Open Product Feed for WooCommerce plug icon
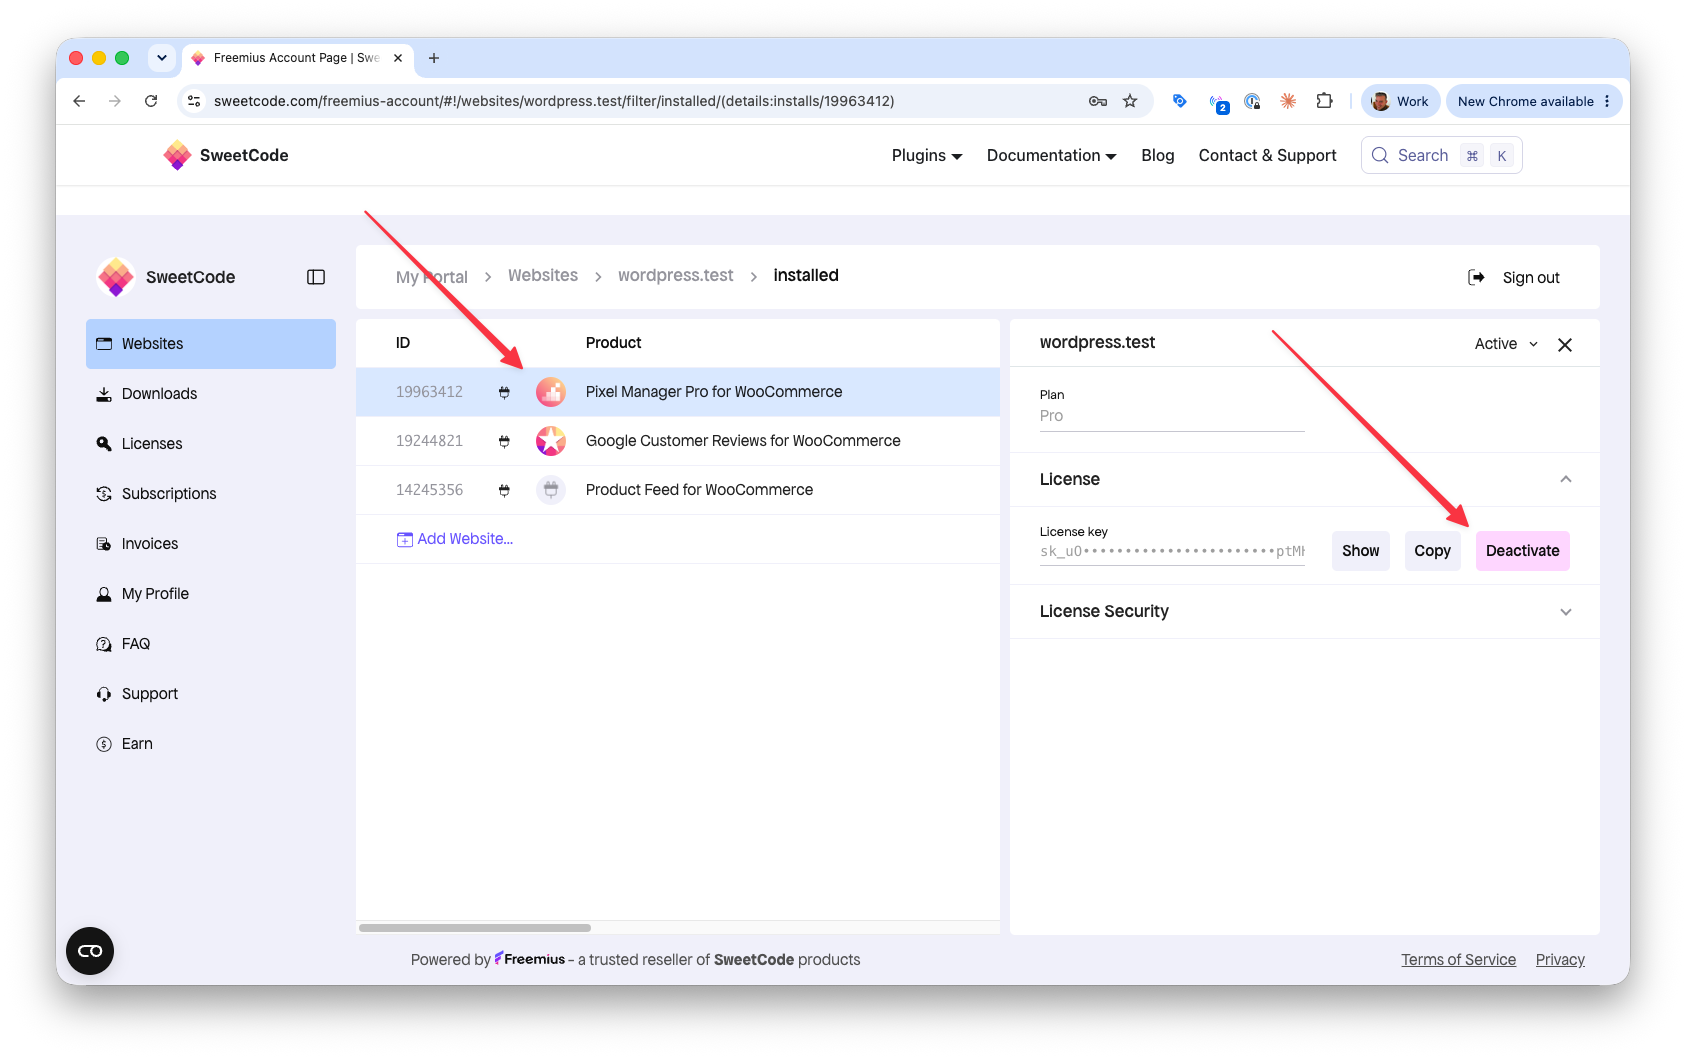Viewport: 1686px width, 1059px height. 551,490
